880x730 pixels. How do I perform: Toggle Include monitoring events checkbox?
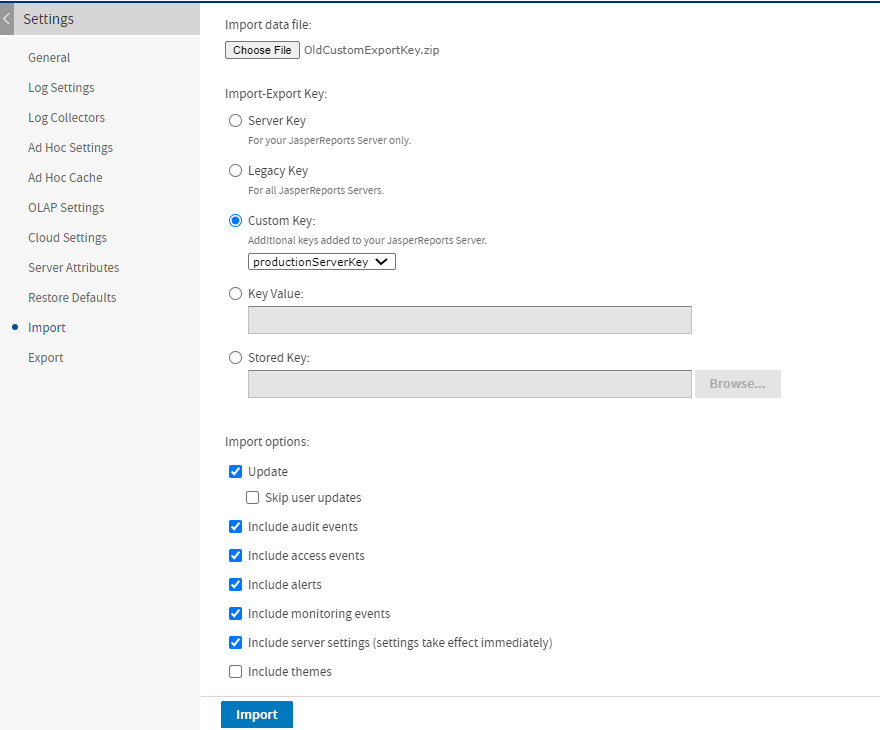(235, 613)
